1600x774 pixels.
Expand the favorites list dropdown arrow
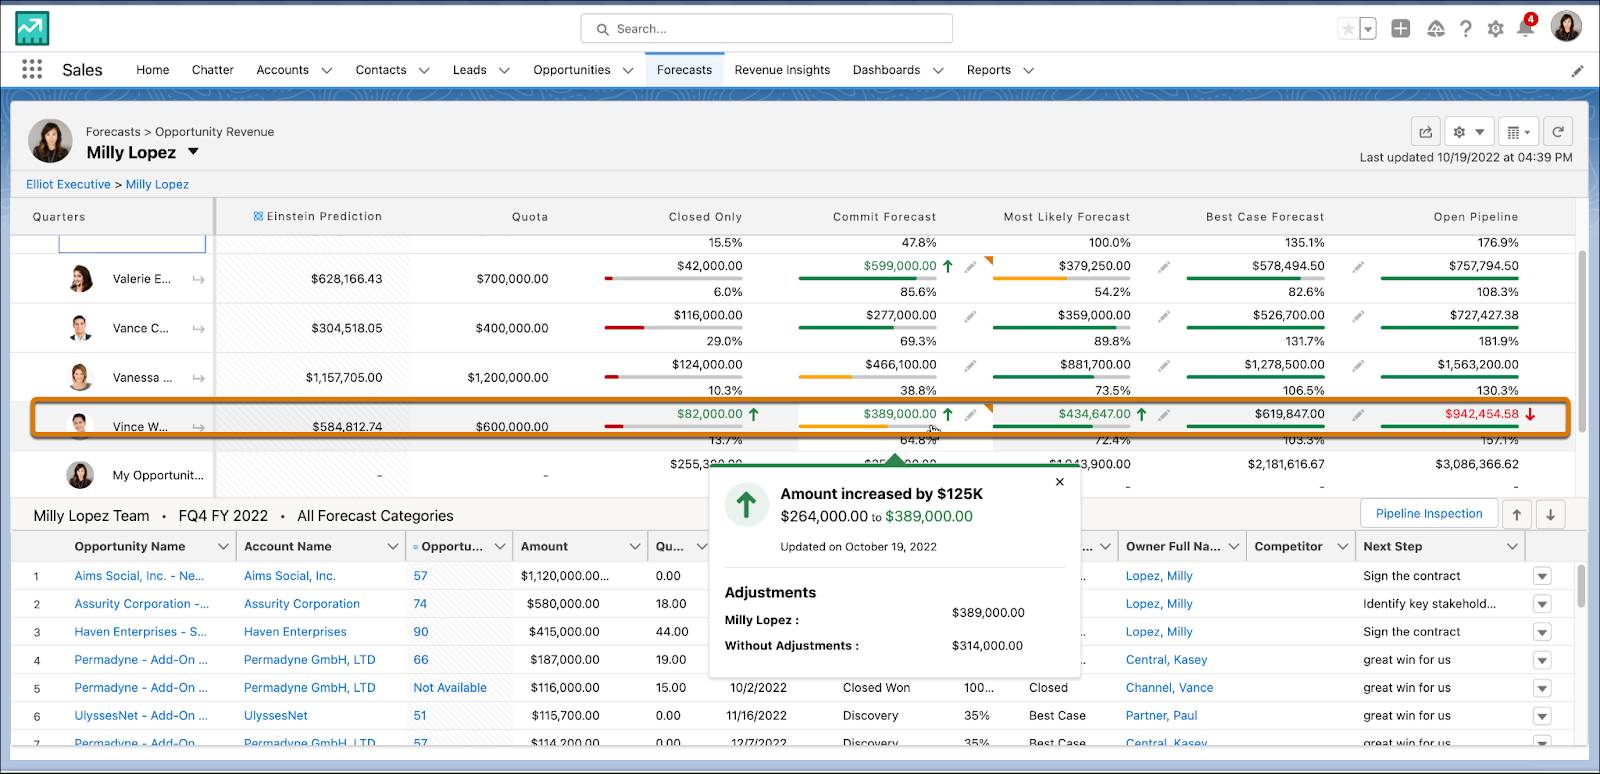click(1369, 29)
